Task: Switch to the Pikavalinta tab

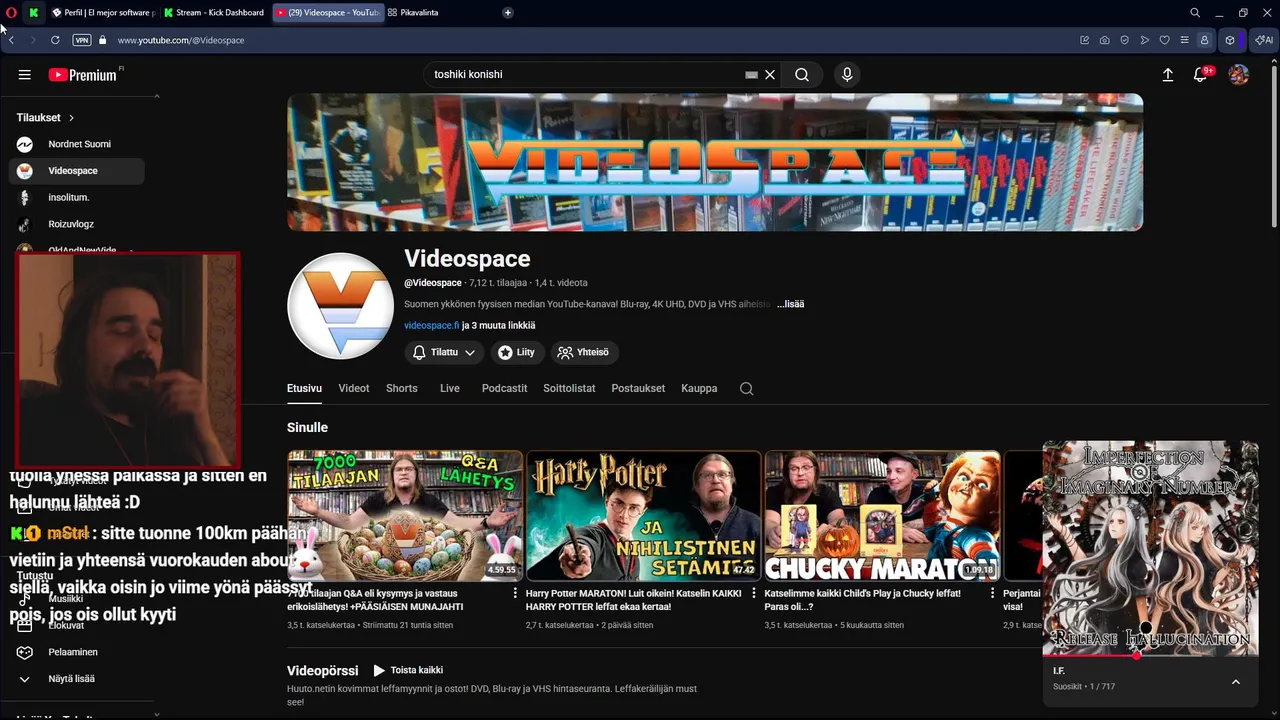Action: 413,13
